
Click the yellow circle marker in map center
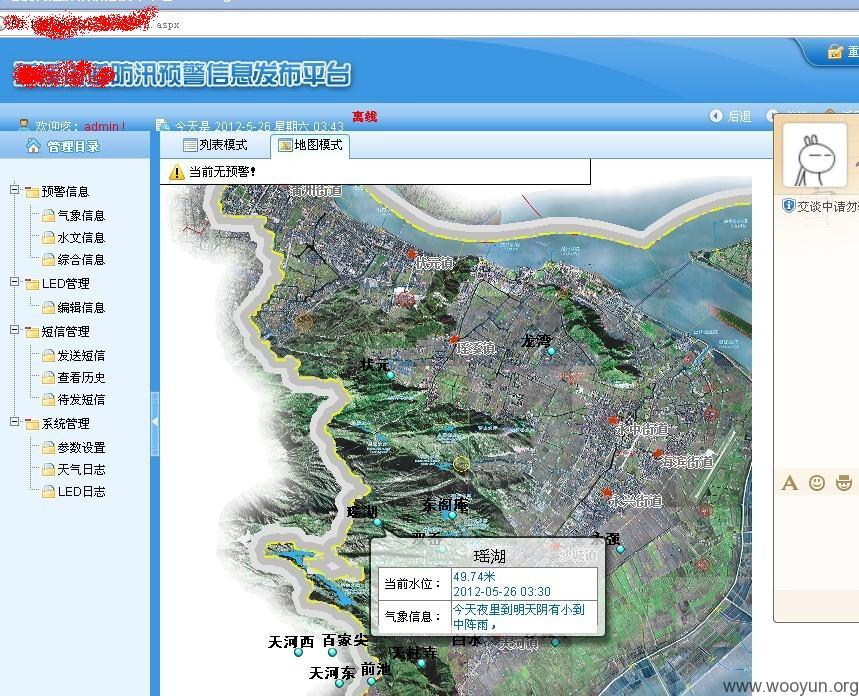[x=462, y=464]
